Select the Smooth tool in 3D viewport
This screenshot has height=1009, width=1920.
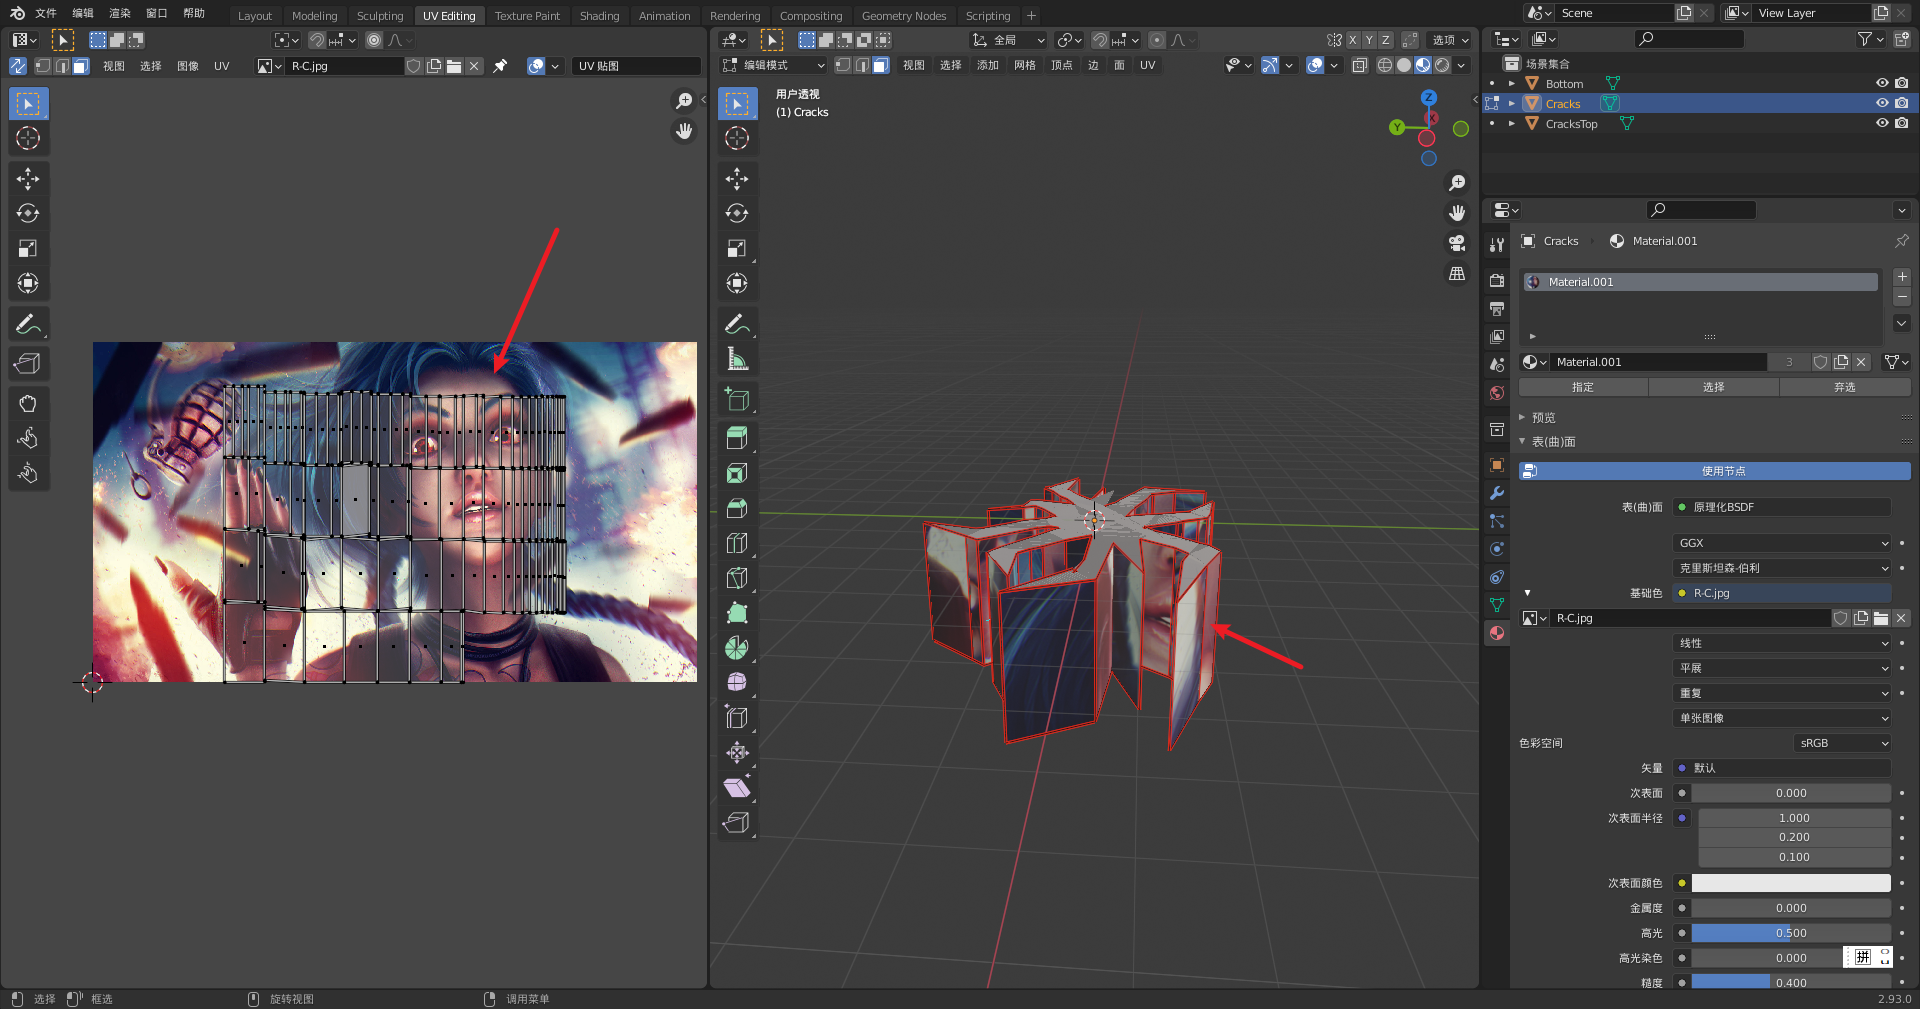737,683
